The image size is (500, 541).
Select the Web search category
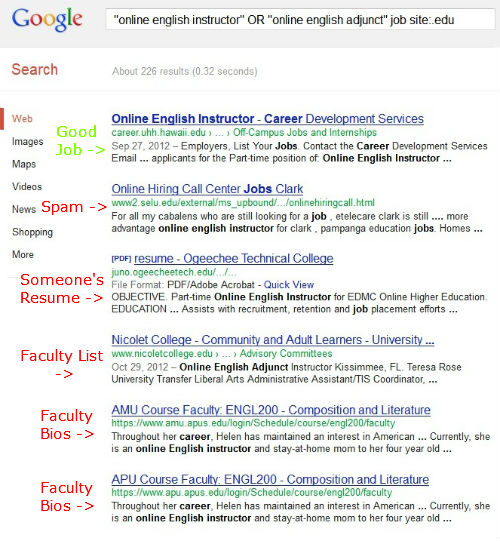pyautogui.click(x=22, y=119)
